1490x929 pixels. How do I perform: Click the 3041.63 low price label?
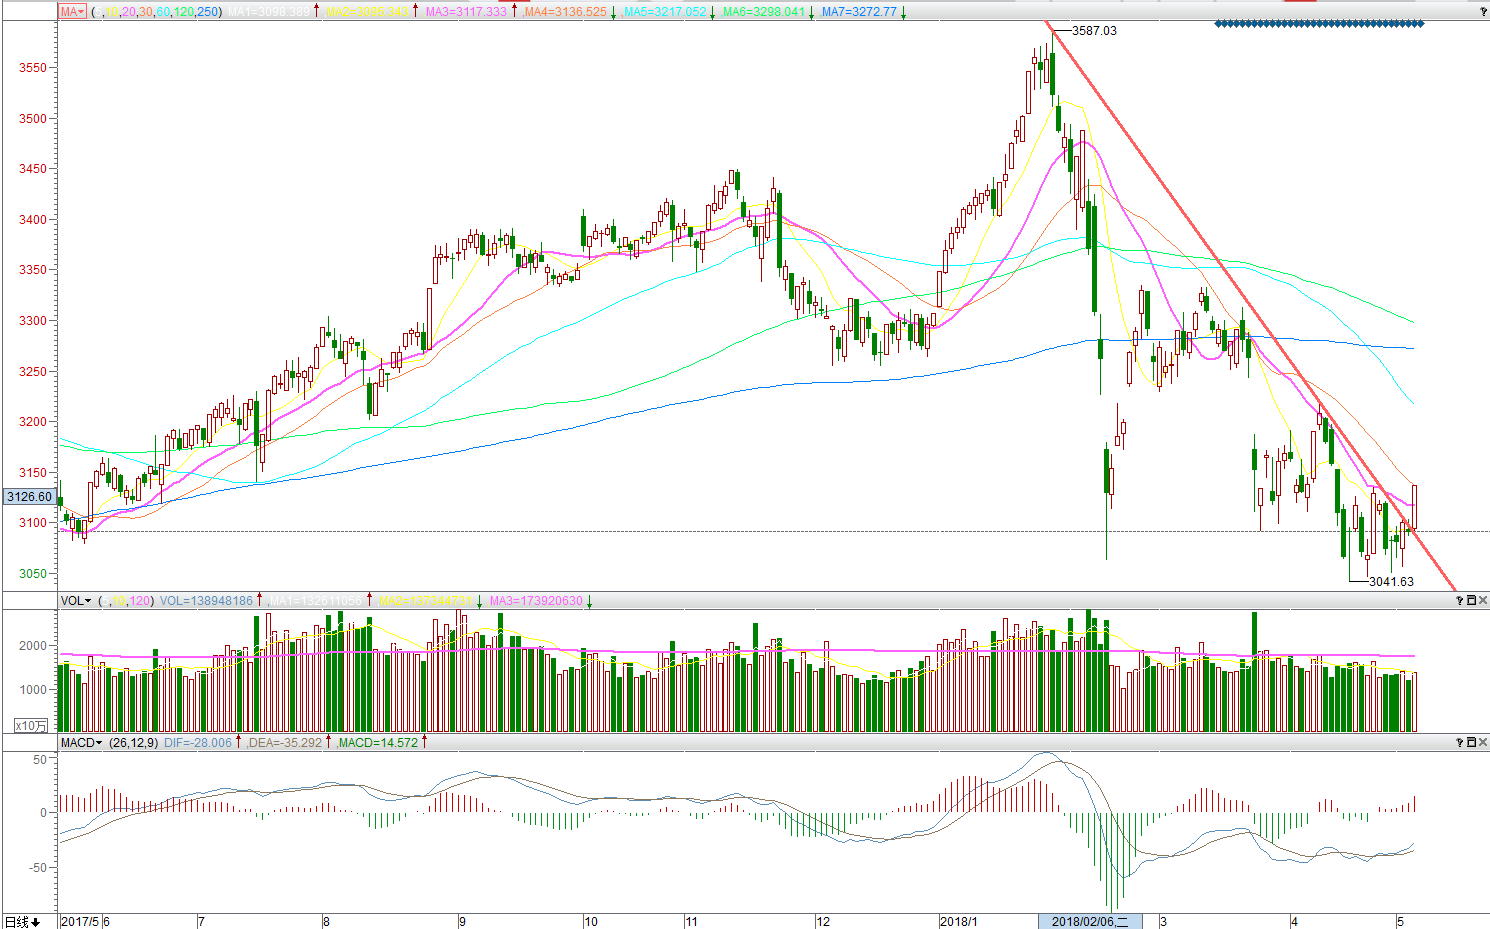pos(1391,582)
